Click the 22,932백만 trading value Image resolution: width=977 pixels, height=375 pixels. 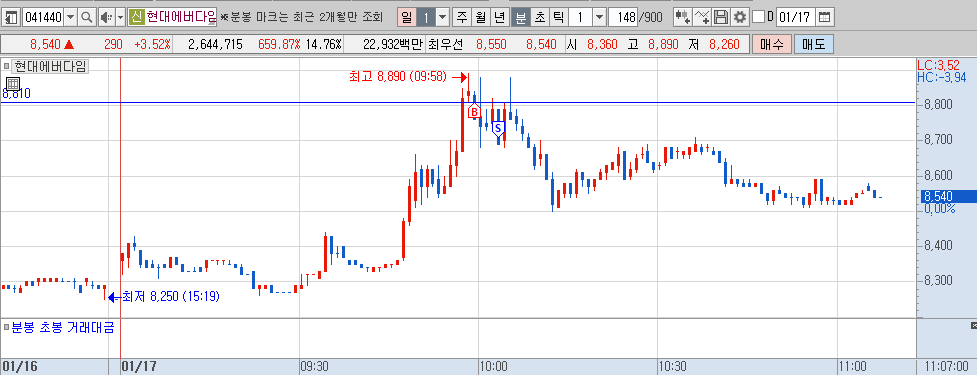tap(393, 45)
